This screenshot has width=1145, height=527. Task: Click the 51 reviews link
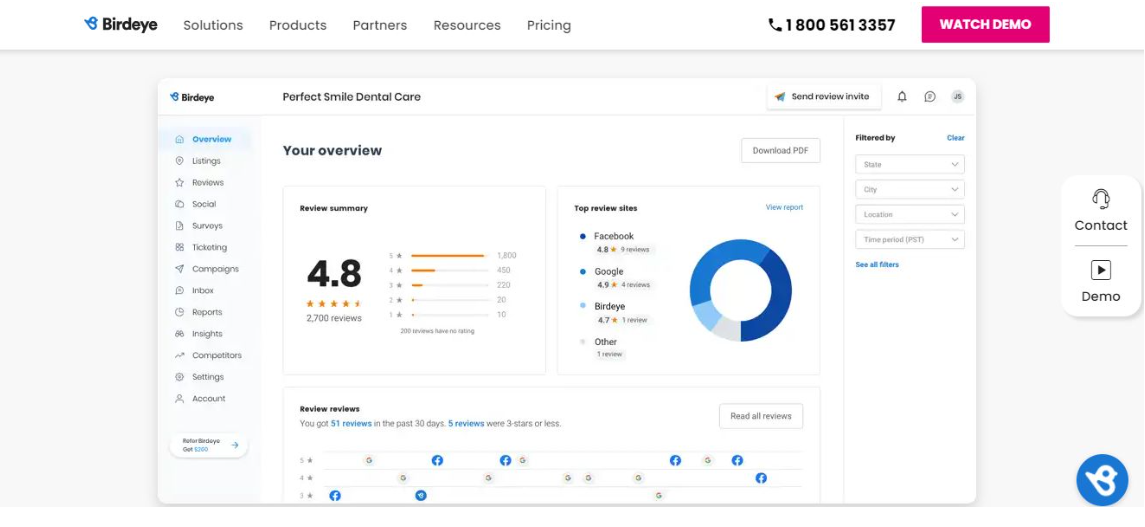click(351, 423)
